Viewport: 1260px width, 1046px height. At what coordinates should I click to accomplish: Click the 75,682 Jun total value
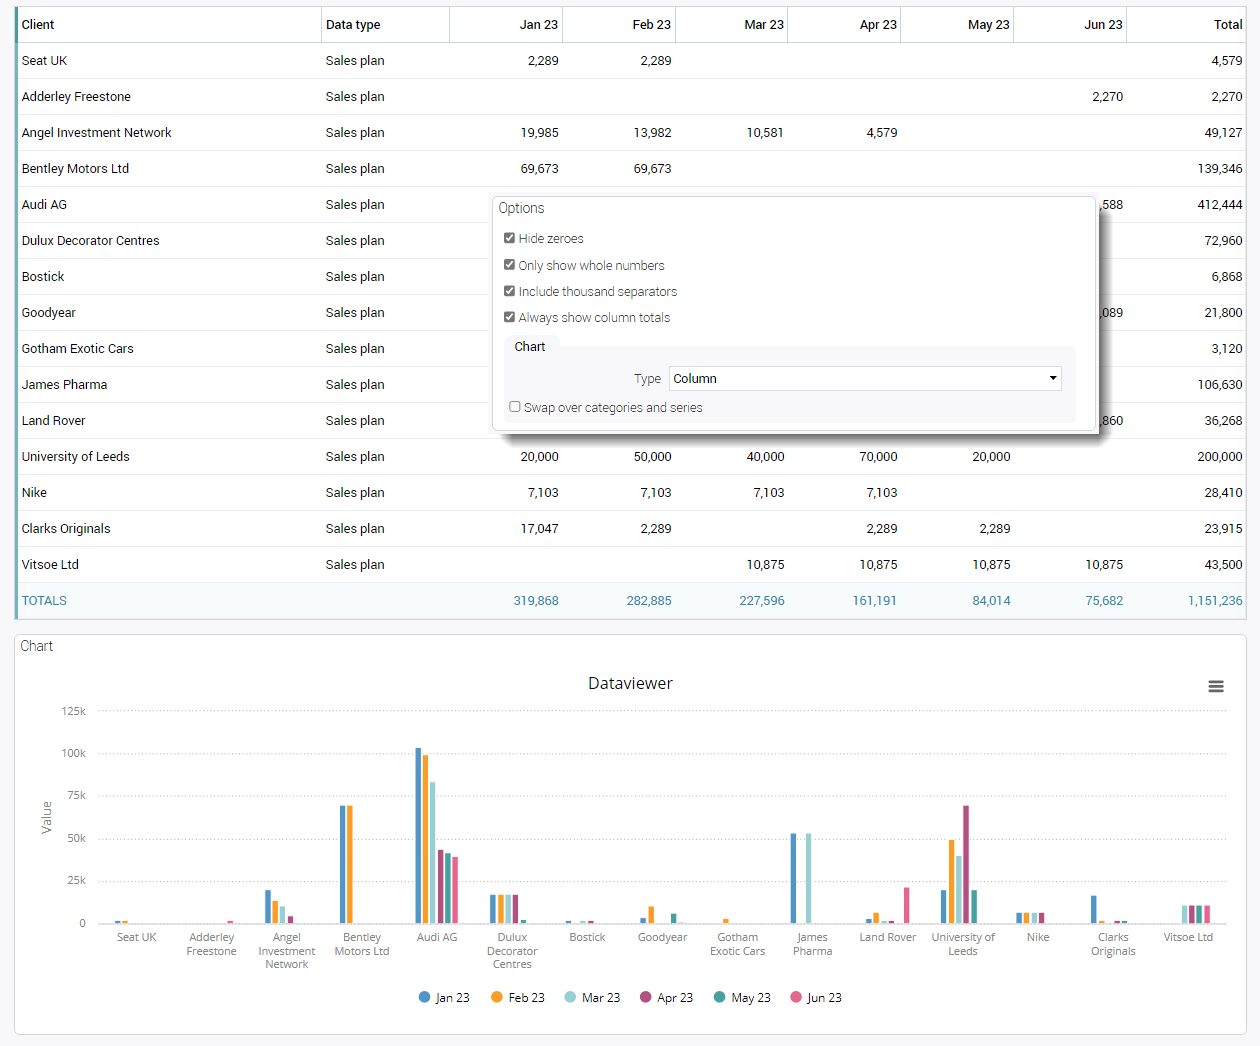coord(1104,601)
